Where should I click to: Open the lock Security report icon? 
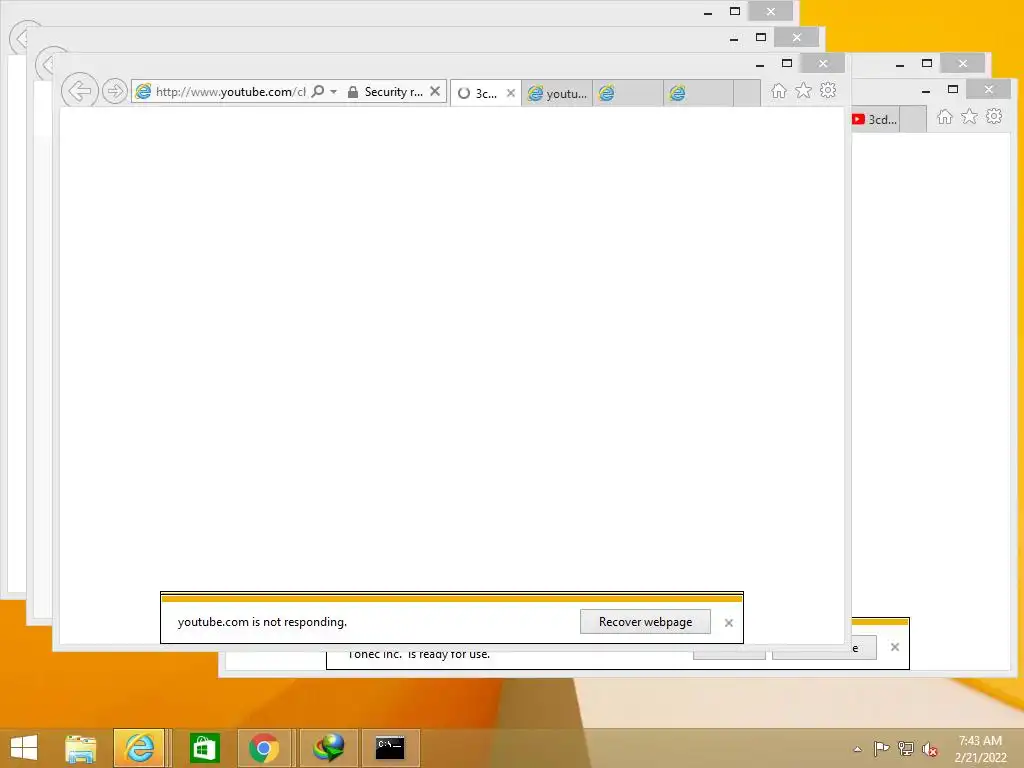point(353,92)
